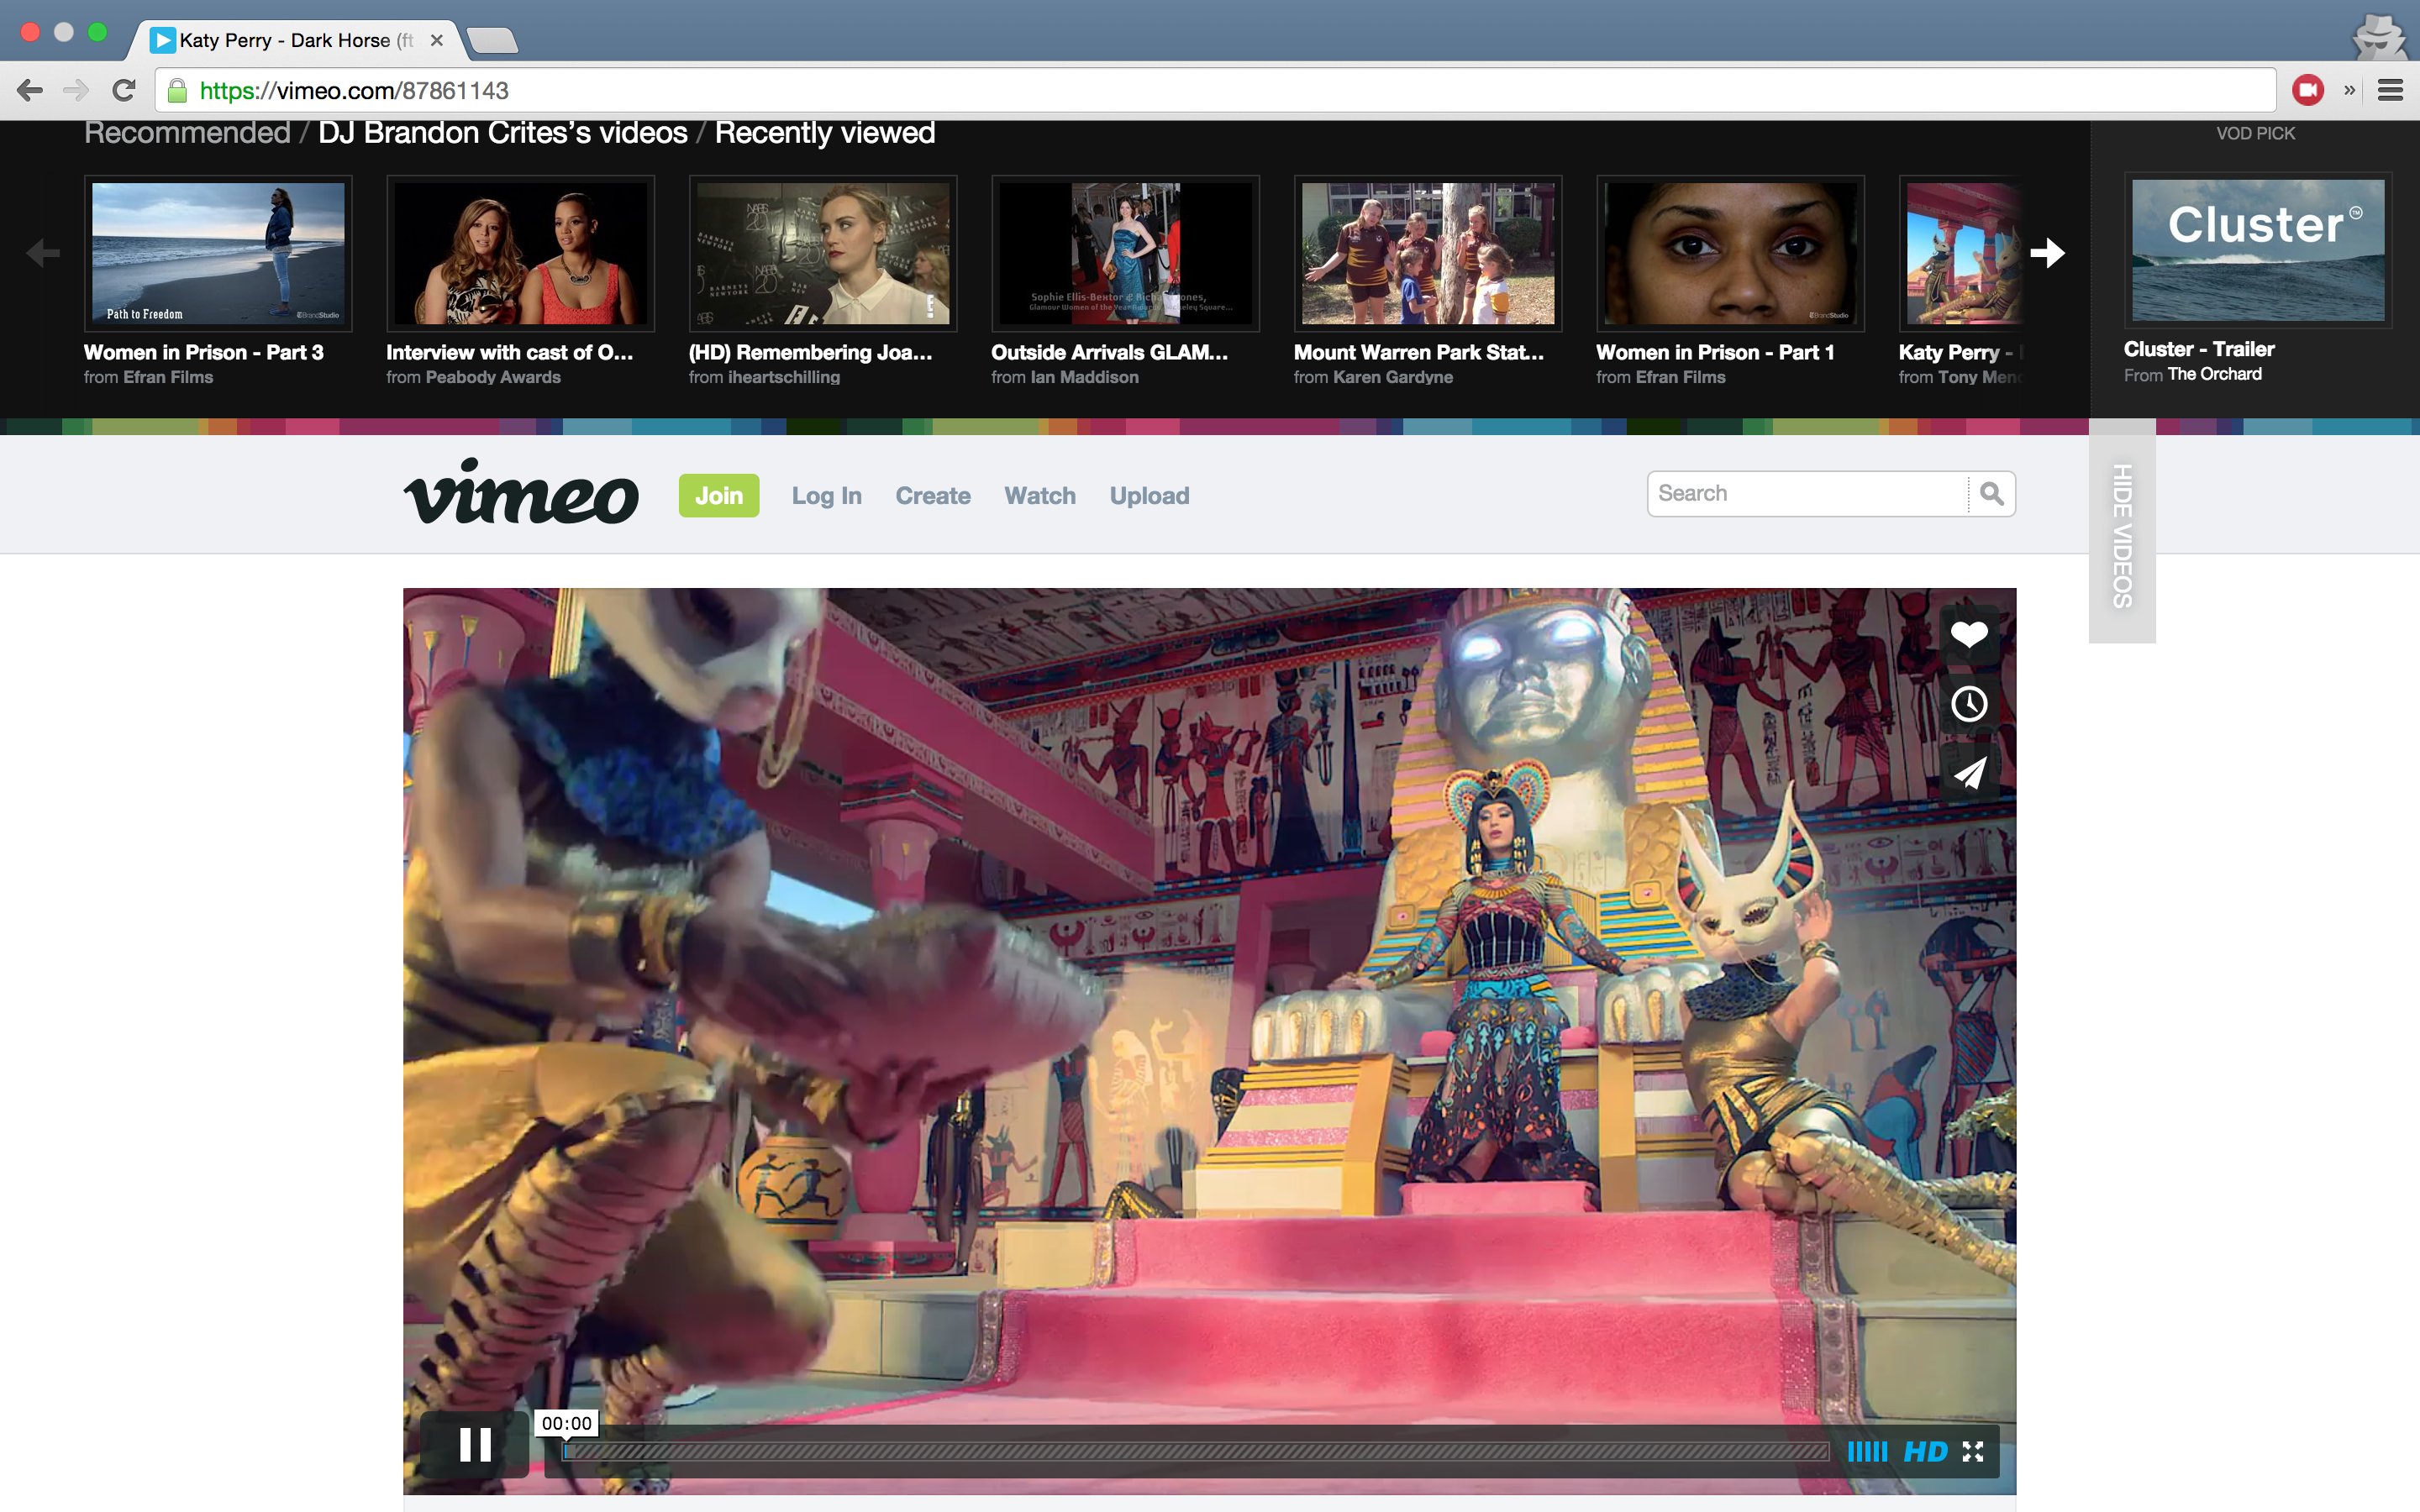Image resolution: width=2420 pixels, height=1512 pixels.
Task: Click the search magnifier icon
Action: (1991, 494)
